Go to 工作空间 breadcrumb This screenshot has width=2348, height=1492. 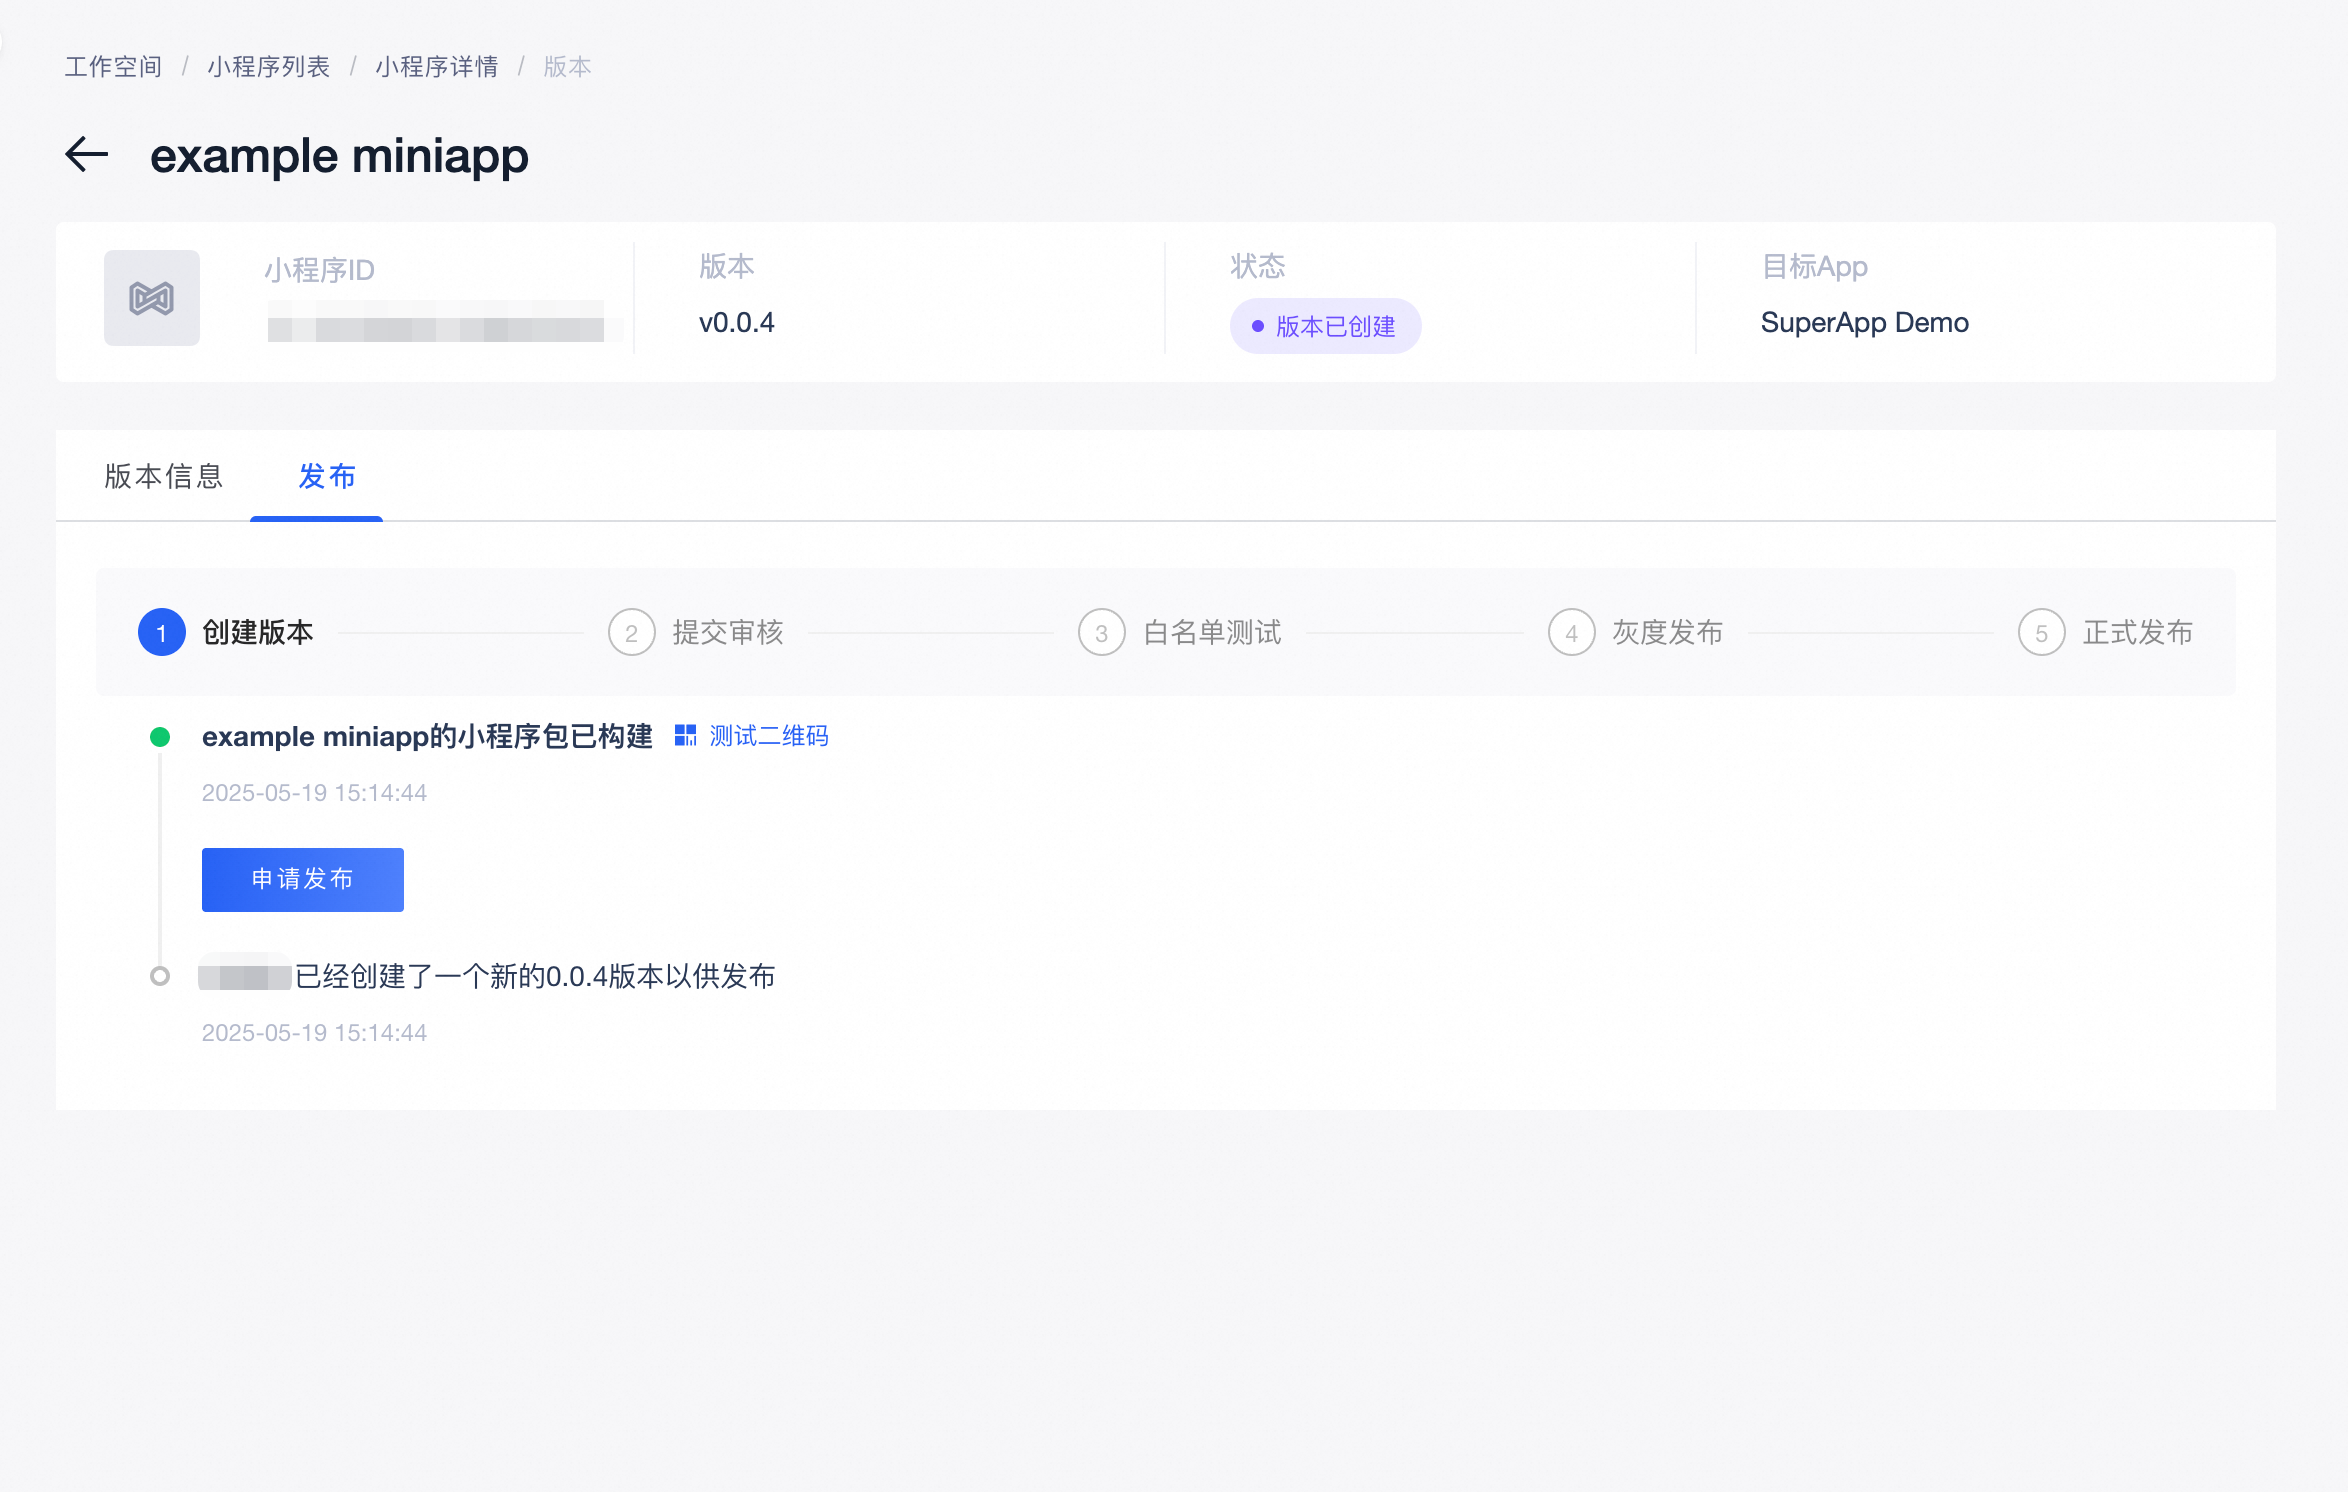113,67
